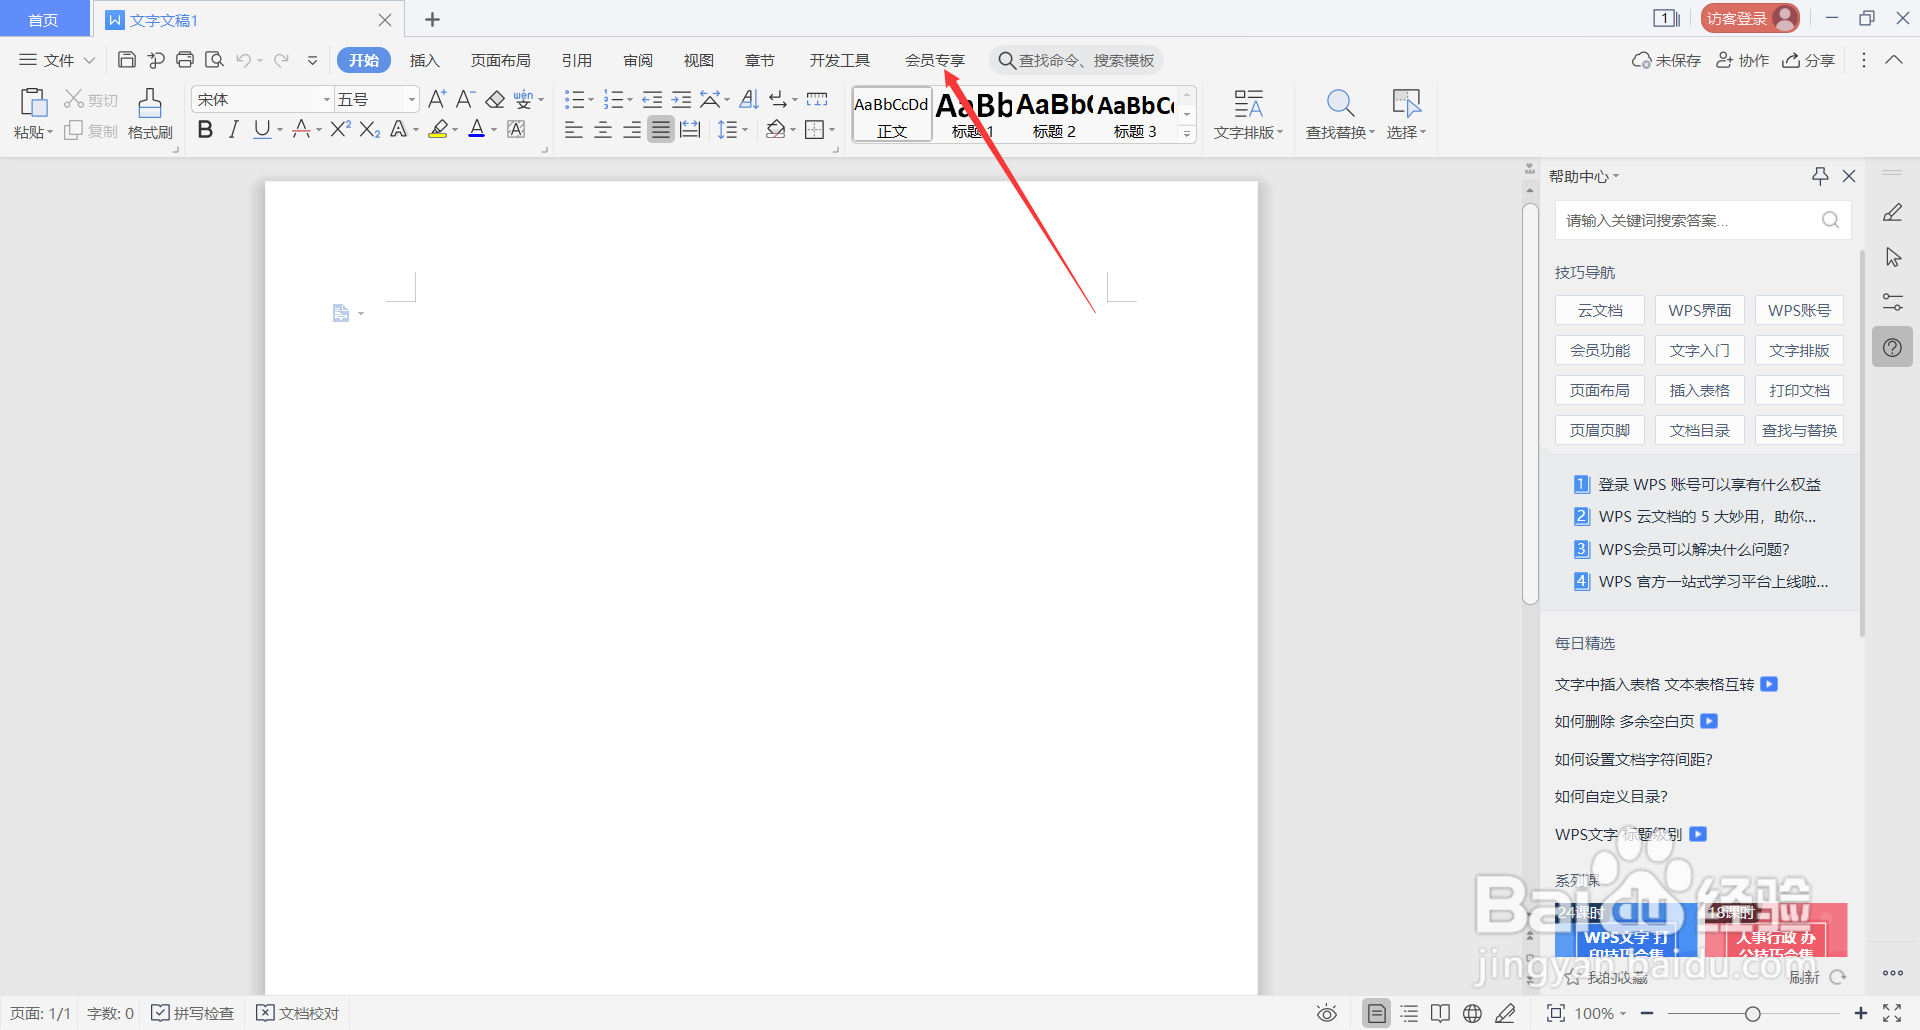The image size is (1920, 1030).
Task: Click the Print icon in quick toolbar
Action: point(185,60)
